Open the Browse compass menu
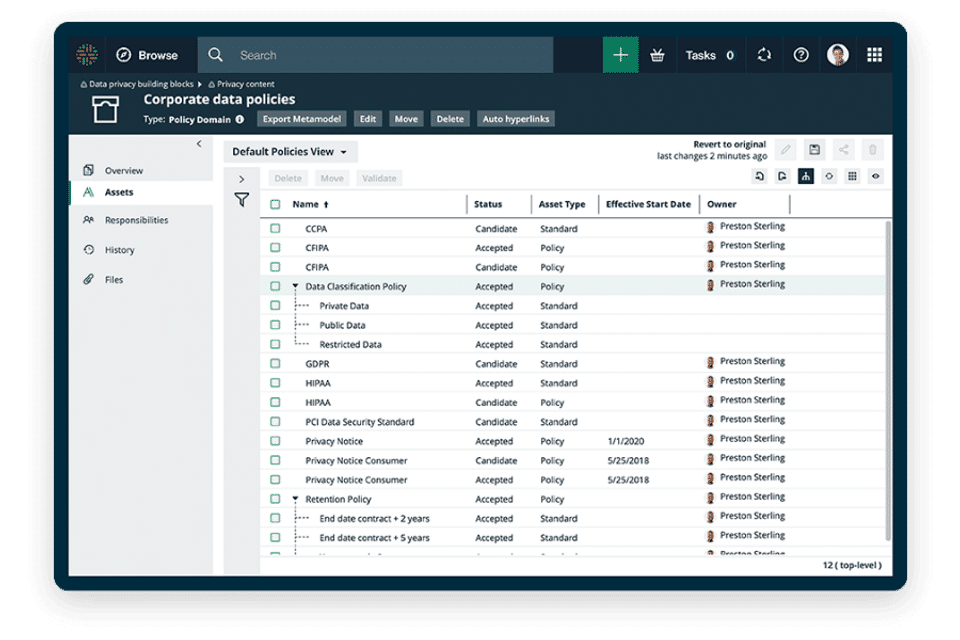This screenshot has height=640, width=960. [x=148, y=55]
